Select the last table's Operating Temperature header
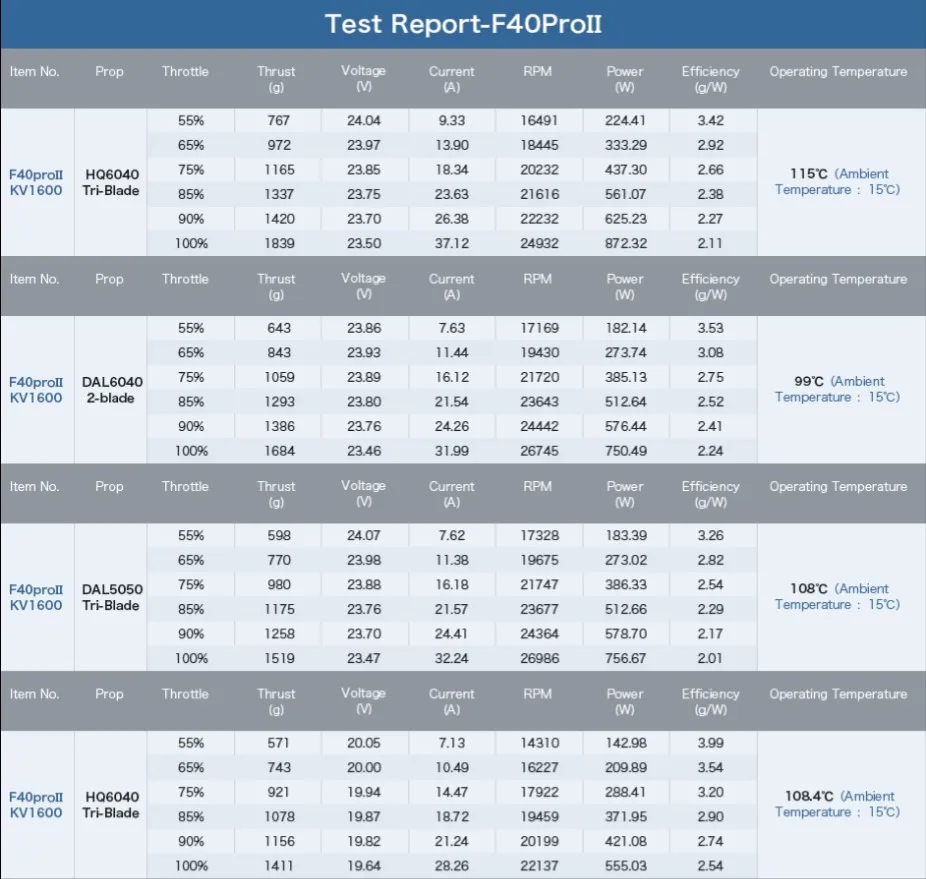Viewport: 926px width, 879px height. [838, 694]
